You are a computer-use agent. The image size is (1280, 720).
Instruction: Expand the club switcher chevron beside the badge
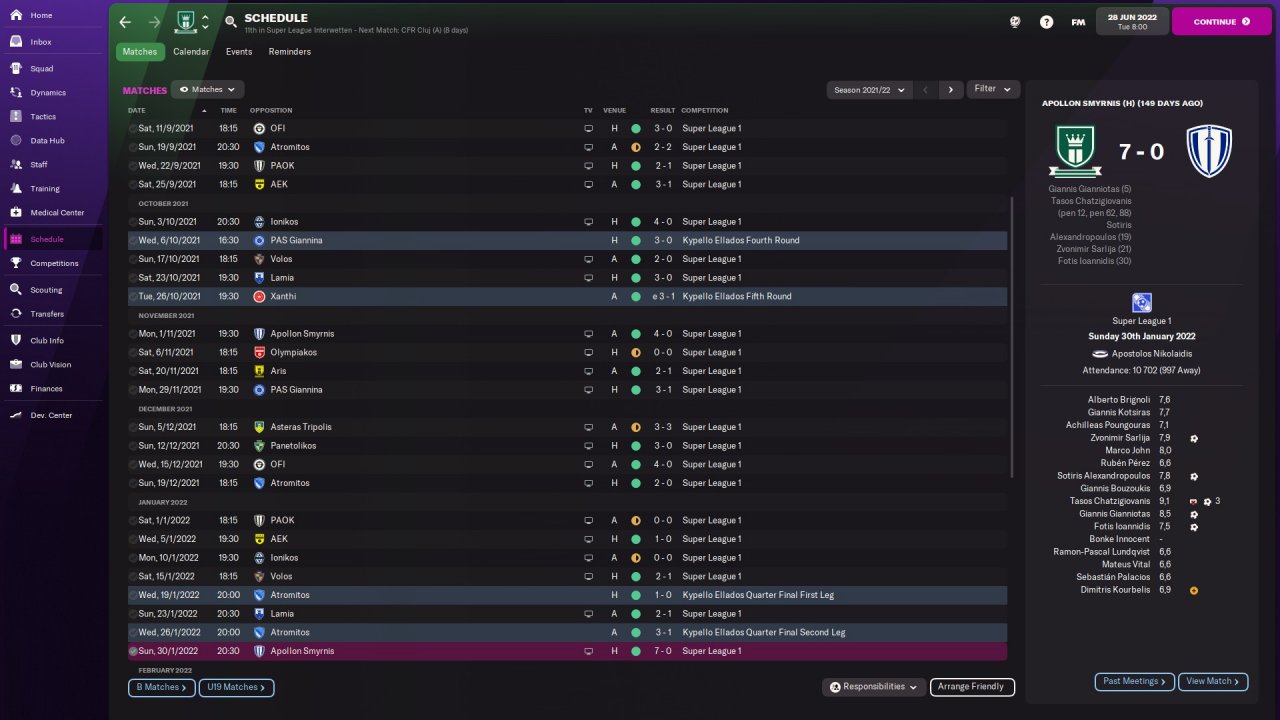point(205,22)
